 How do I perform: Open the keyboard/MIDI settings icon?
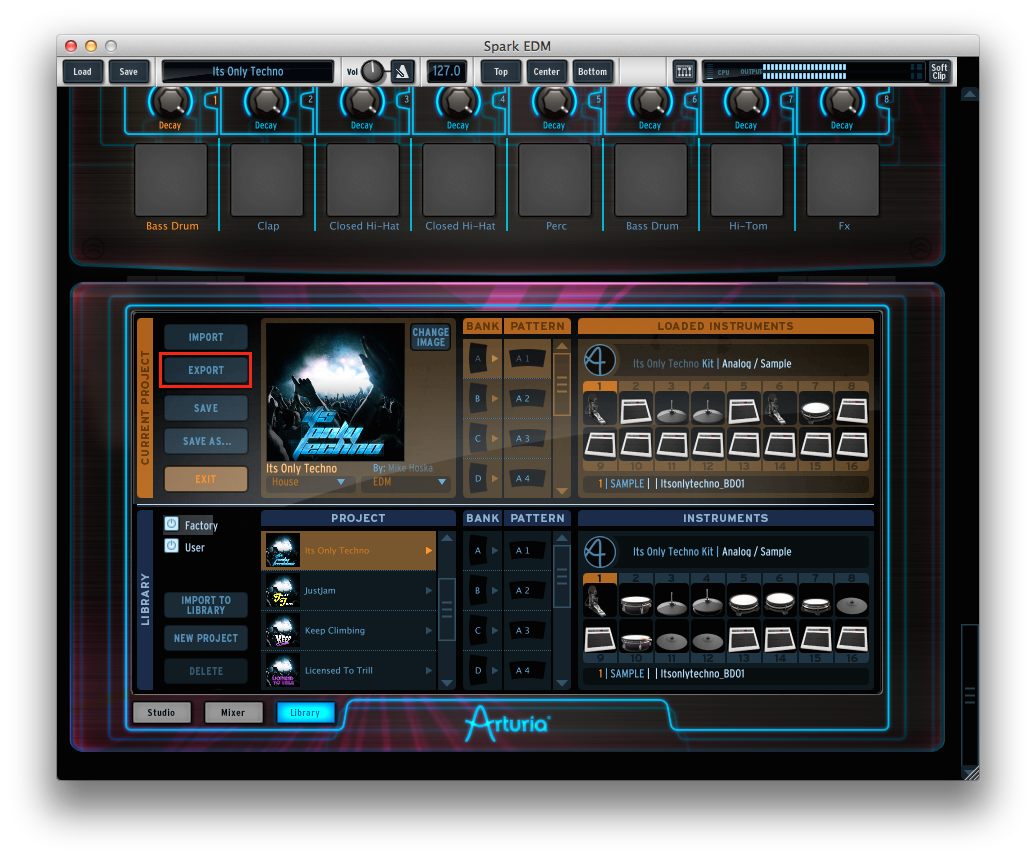click(684, 72)
